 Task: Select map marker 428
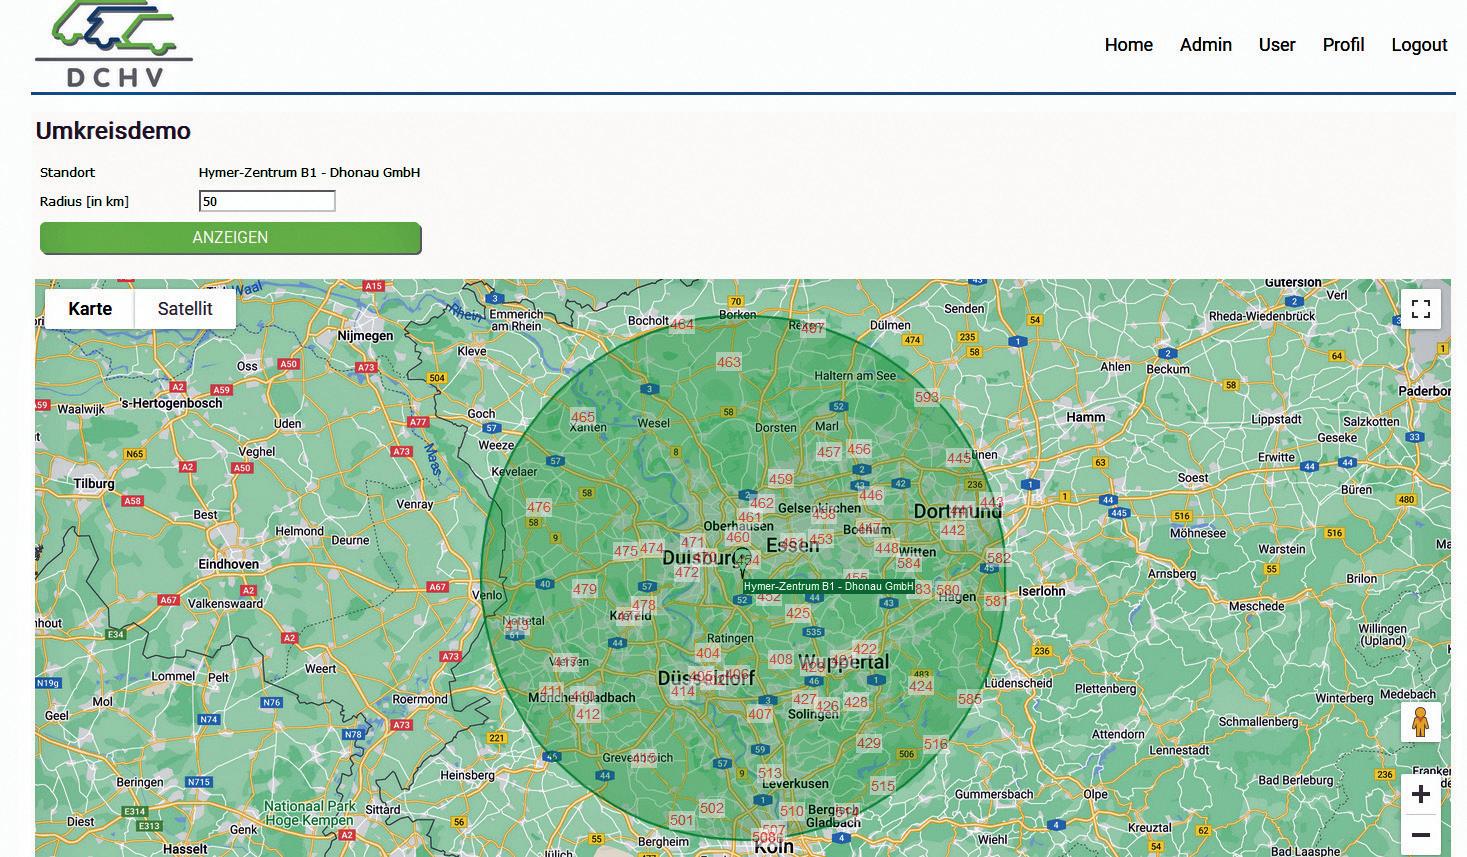tap(856, 702)
